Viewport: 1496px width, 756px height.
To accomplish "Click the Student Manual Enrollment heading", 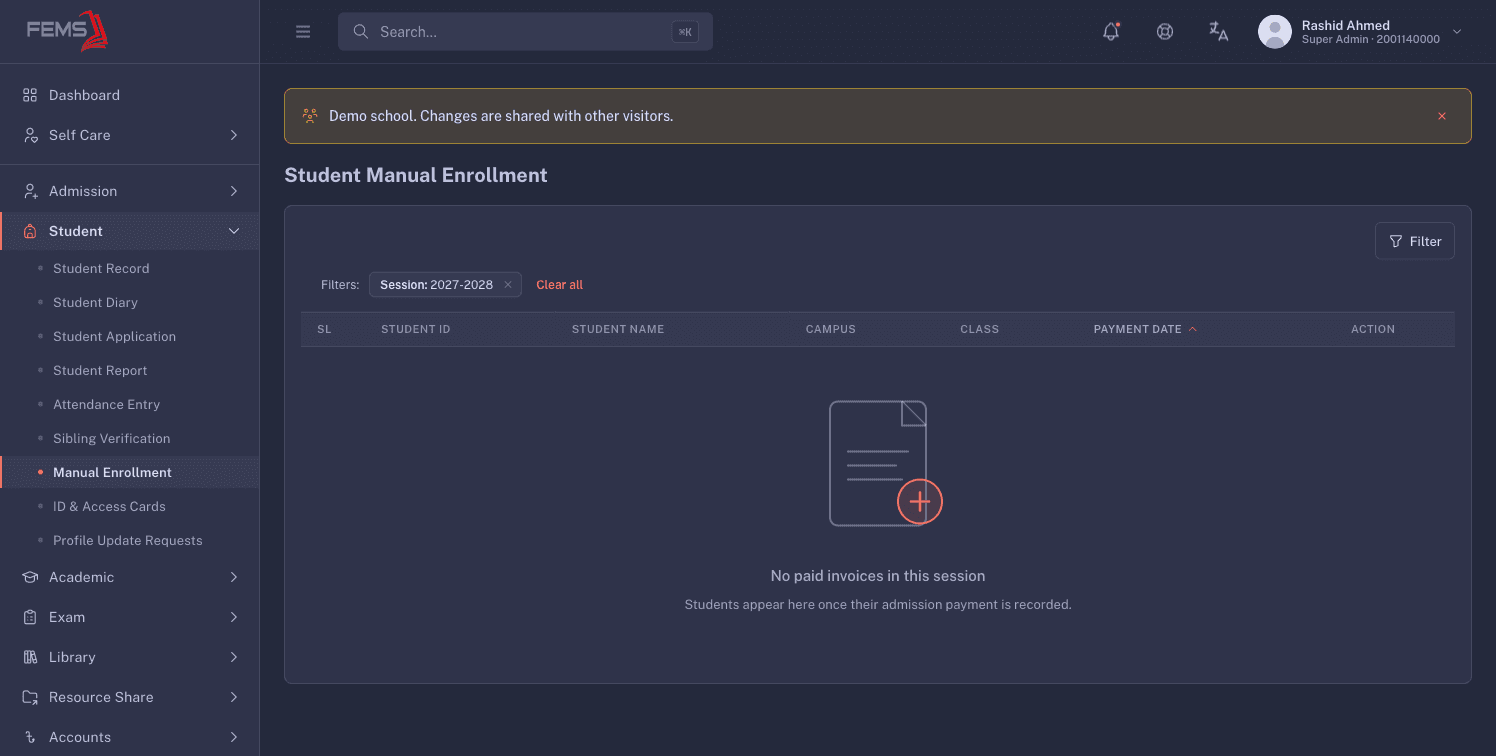I will pos(416,175).
